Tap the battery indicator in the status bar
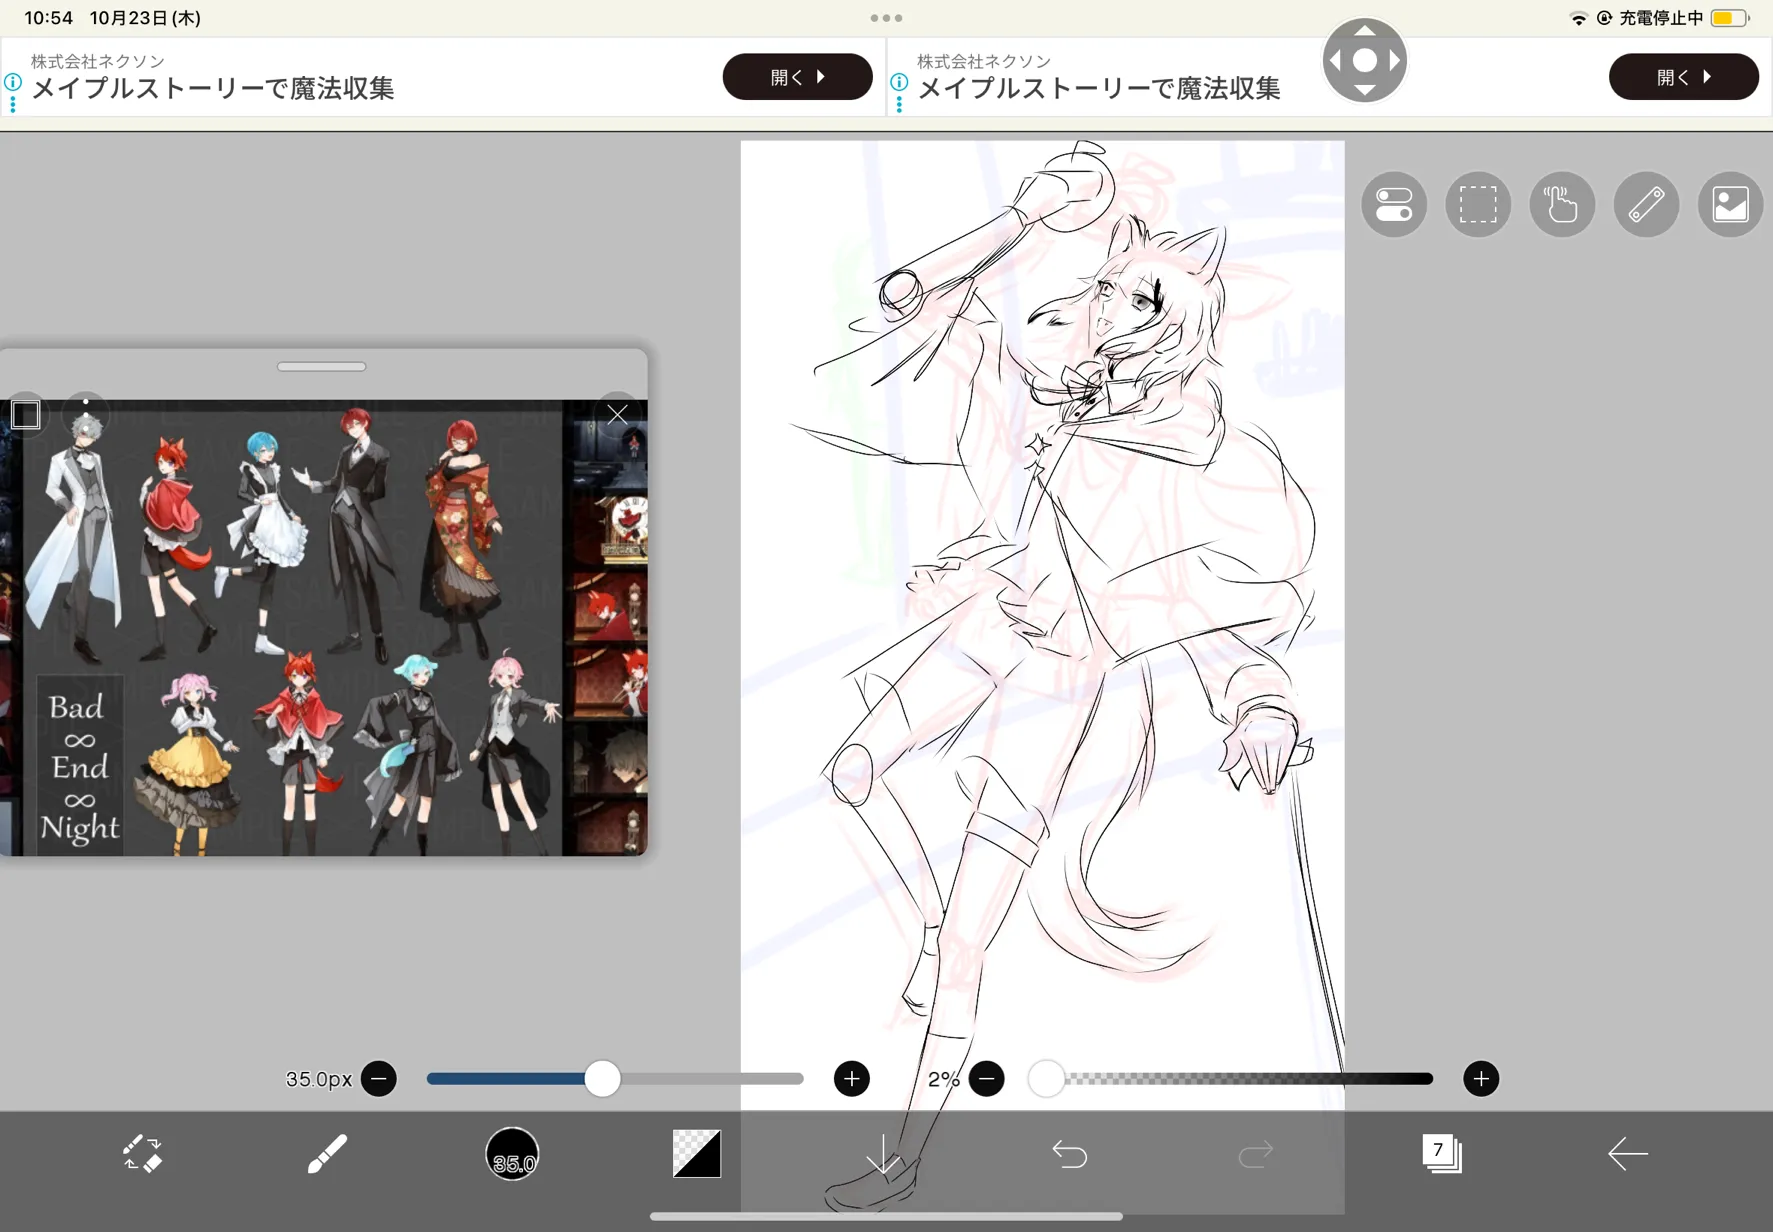 [1729, 18]
